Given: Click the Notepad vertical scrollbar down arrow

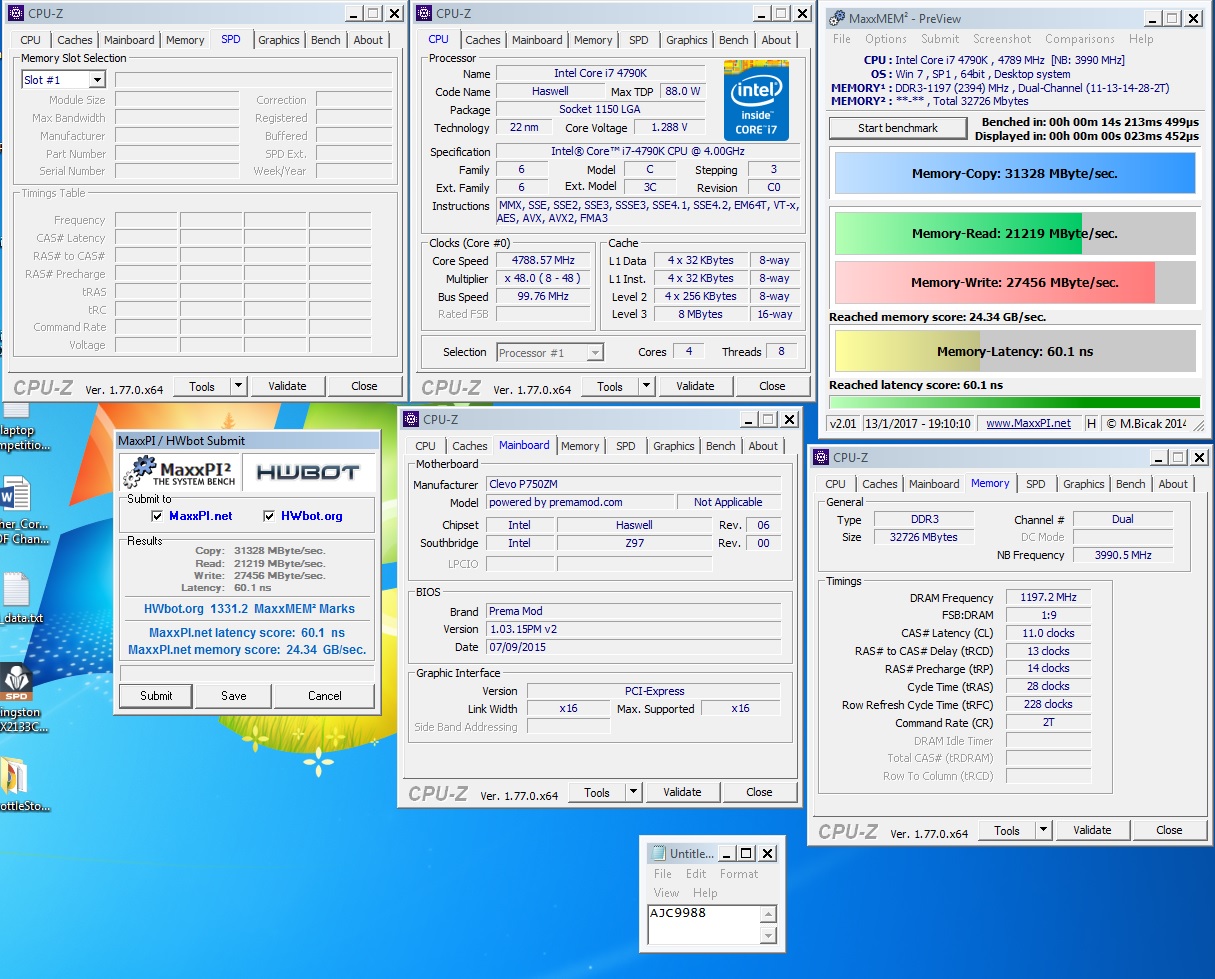Looking at the screenshot, I should [768, 936].
